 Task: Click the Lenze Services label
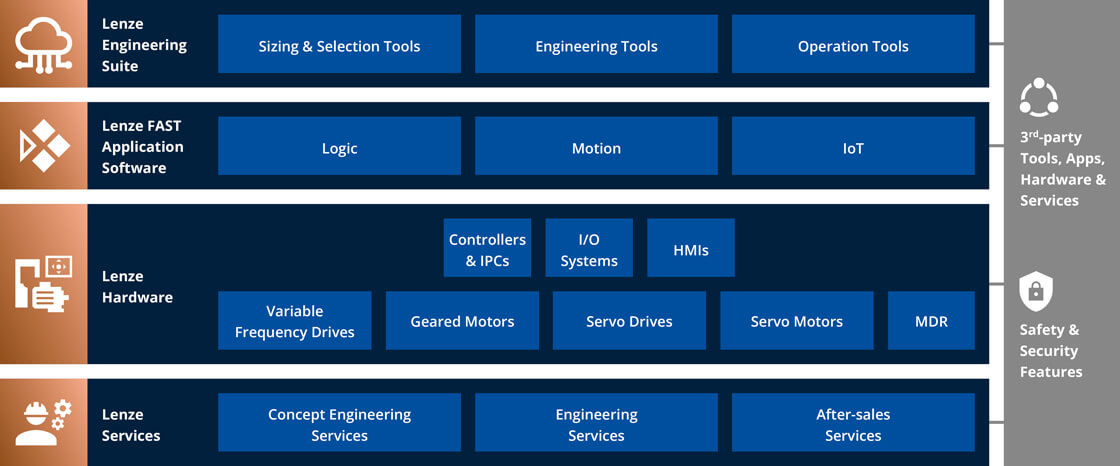click(x=131, y=425)
